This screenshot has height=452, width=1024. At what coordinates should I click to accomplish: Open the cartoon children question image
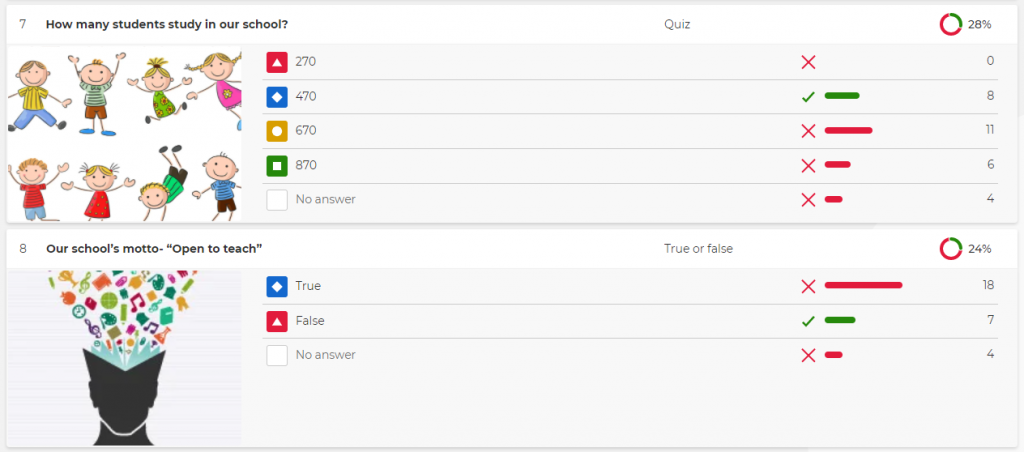(125, 134)
